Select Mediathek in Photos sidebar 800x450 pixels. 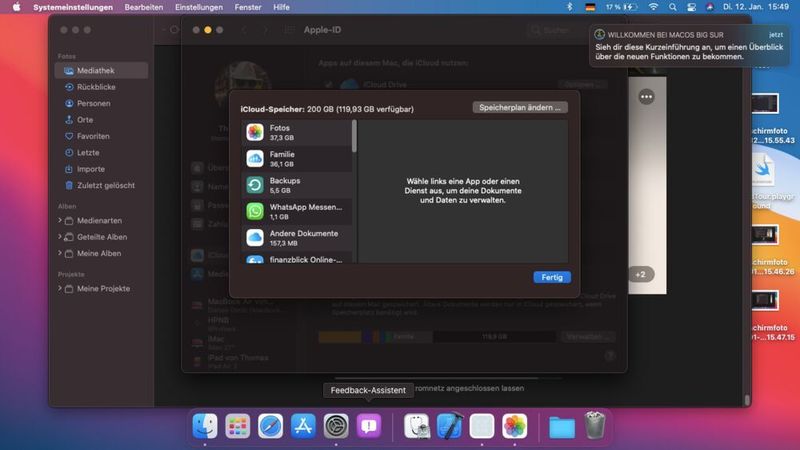click(x=102, y=70)
